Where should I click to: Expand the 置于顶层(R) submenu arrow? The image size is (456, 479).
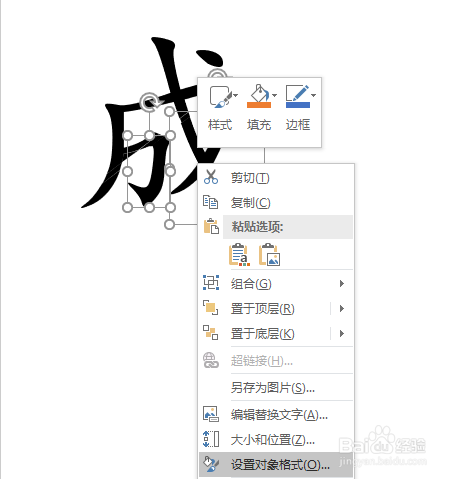(x=342, y=309)
